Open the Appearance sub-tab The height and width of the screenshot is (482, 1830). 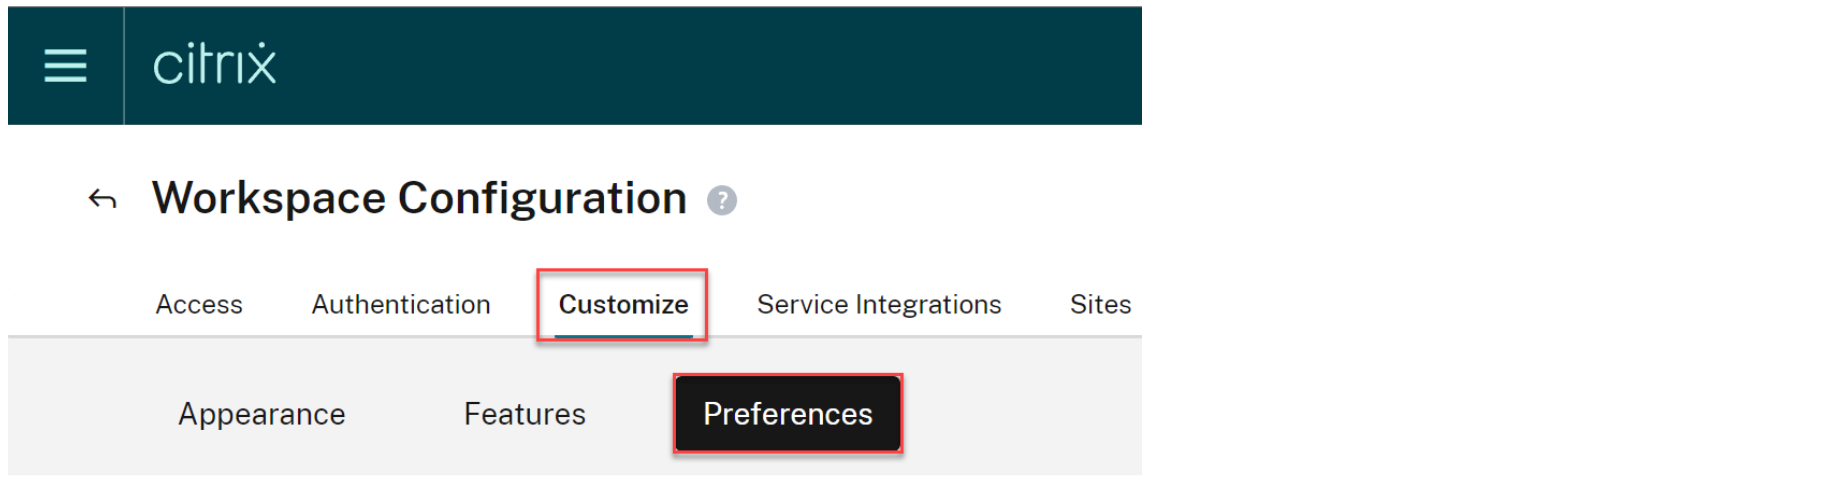click(x=262, y=414)
